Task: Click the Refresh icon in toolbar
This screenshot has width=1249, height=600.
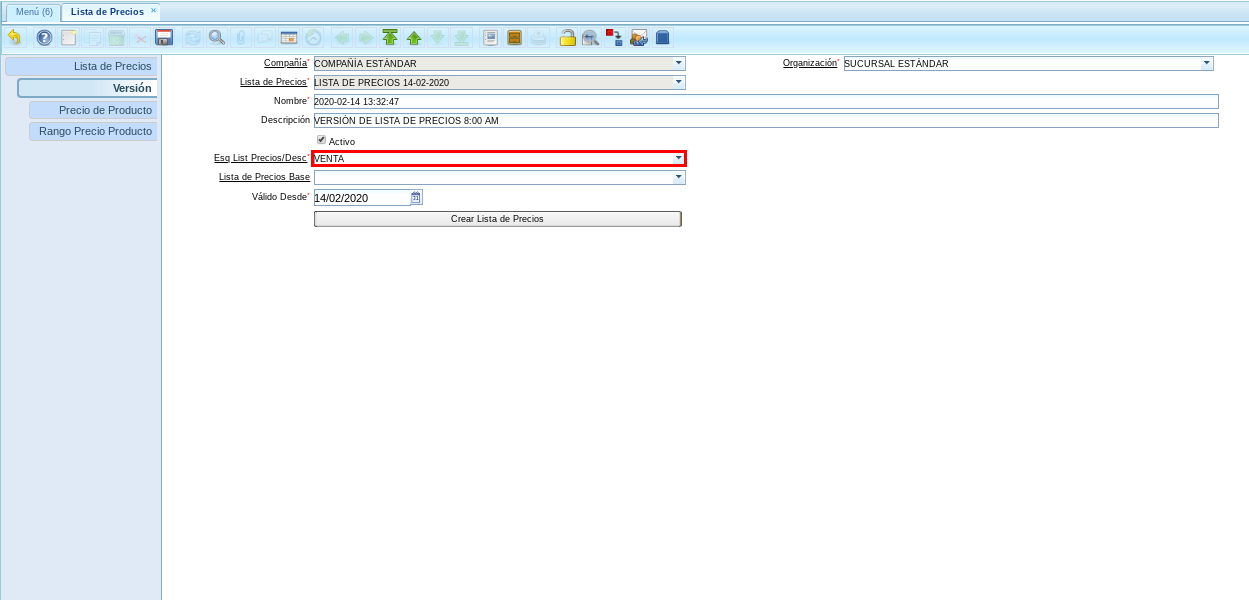Action: 193,38
